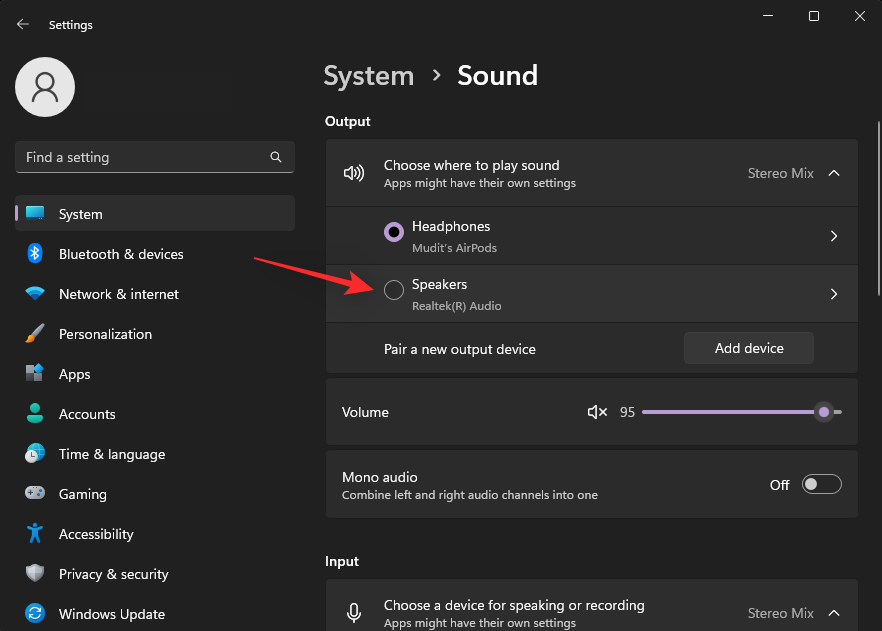This screenshot has width=882, height=631.
Task: Collapse the output device list chevron
Action: (834, 173)
